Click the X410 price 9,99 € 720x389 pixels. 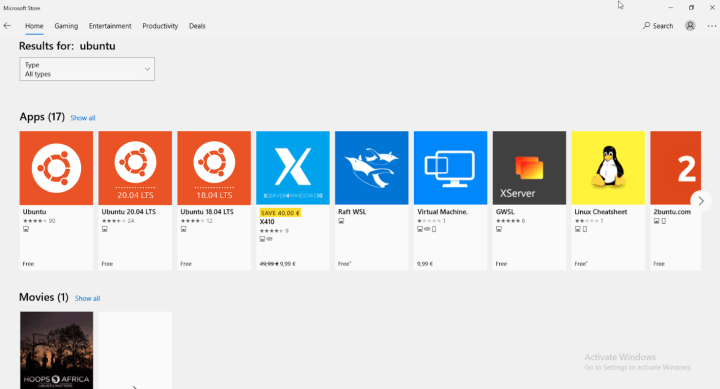point(288,264)
